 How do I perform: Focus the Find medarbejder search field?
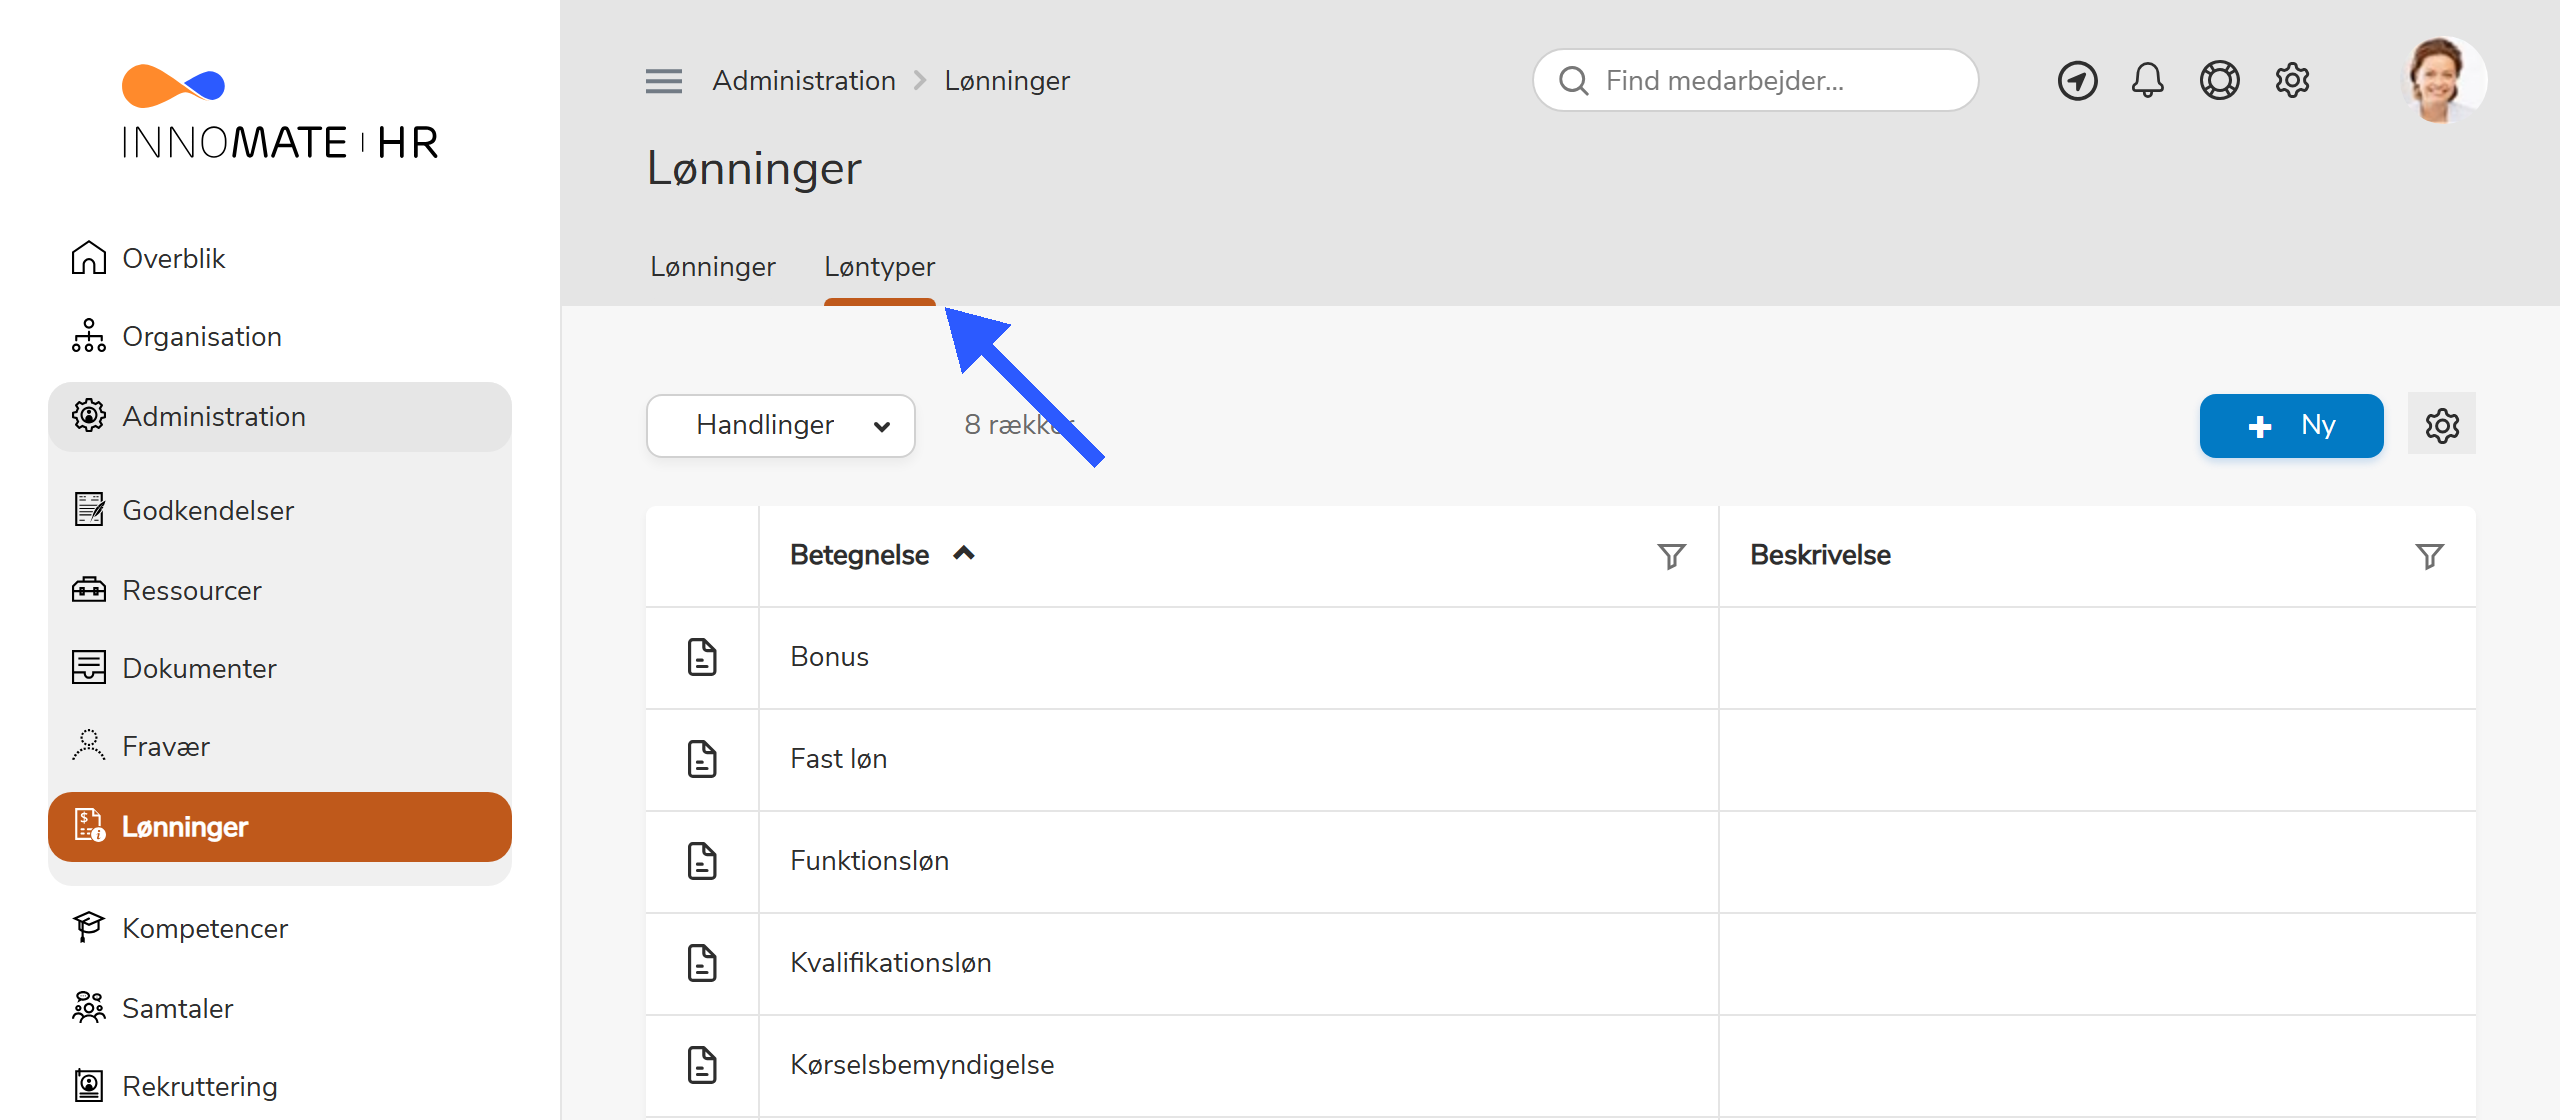pyautogui.click(x=1755, y=81)
